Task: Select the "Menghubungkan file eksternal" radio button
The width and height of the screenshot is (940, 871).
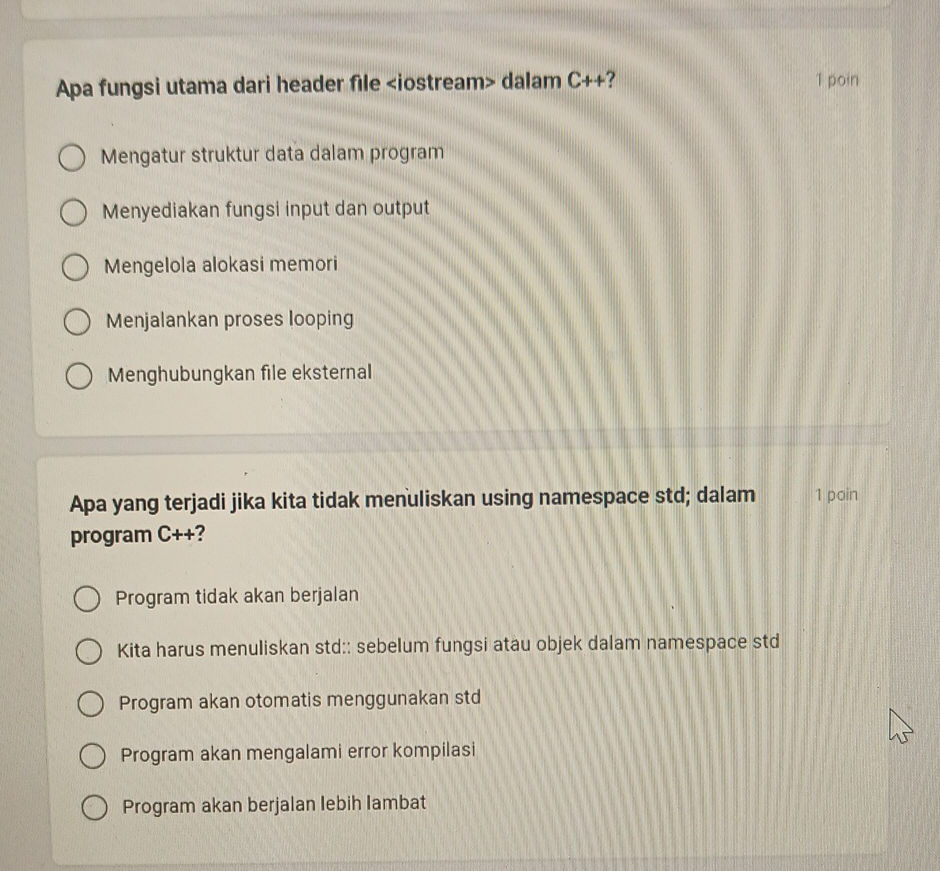Action: 81,377
